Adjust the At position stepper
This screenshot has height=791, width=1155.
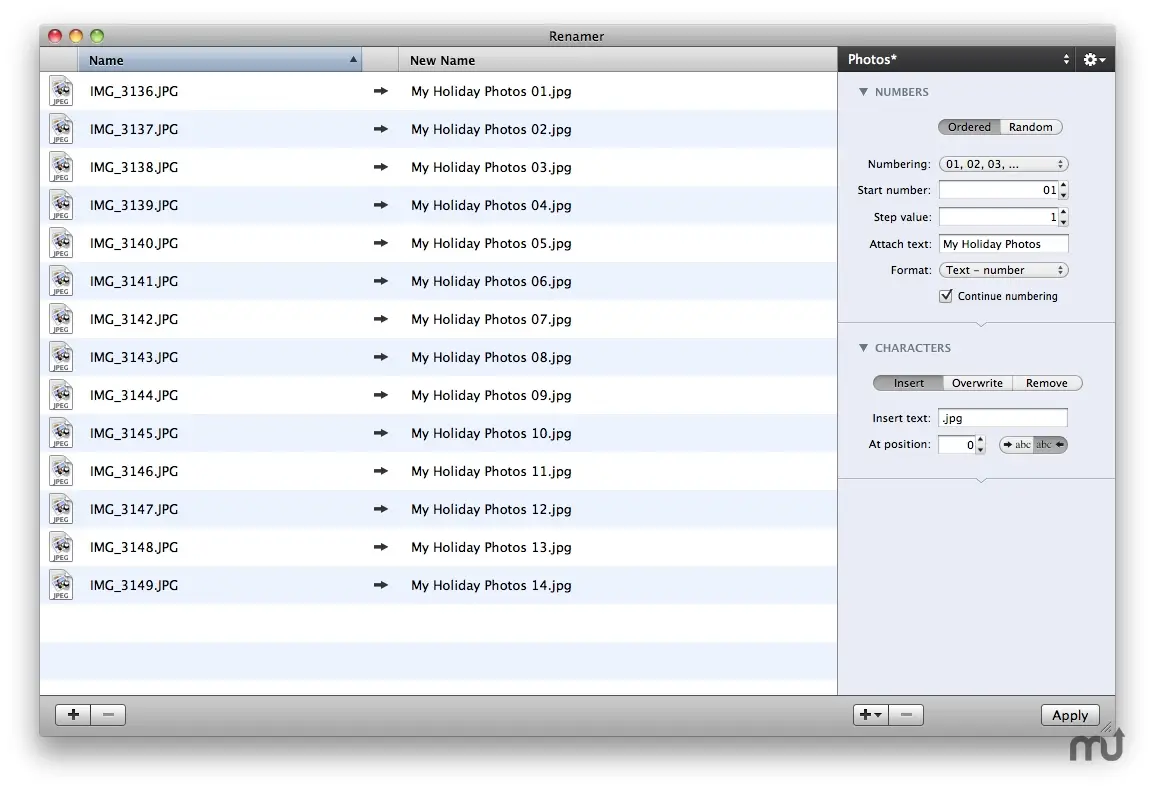point(980,444)
